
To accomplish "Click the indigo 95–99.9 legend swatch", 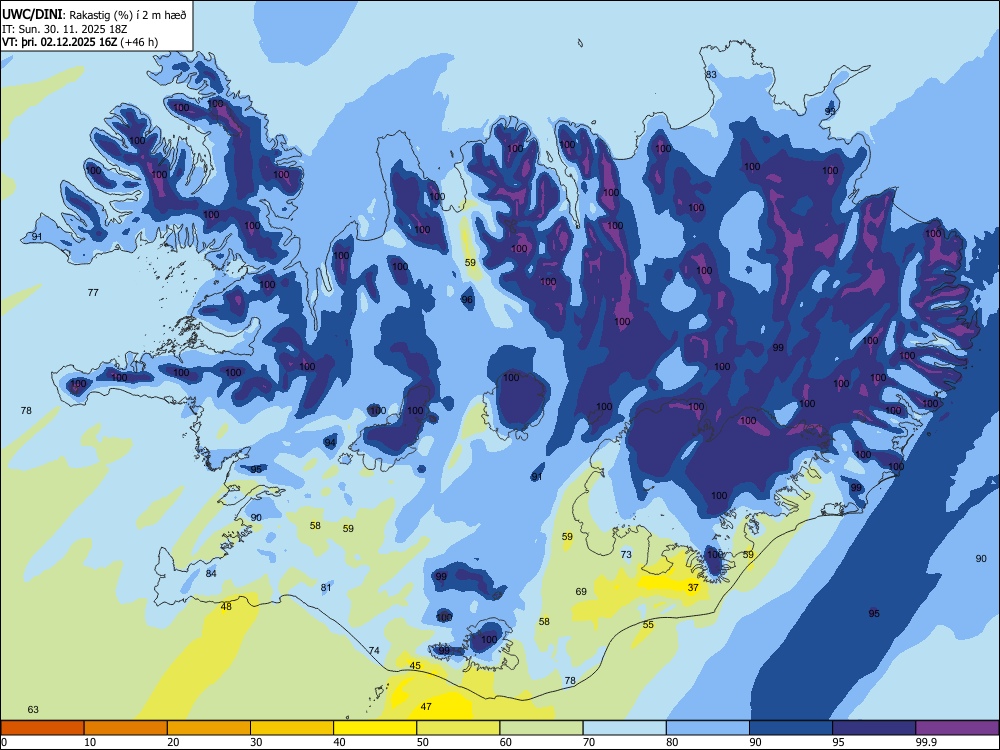I will (874, 728).
